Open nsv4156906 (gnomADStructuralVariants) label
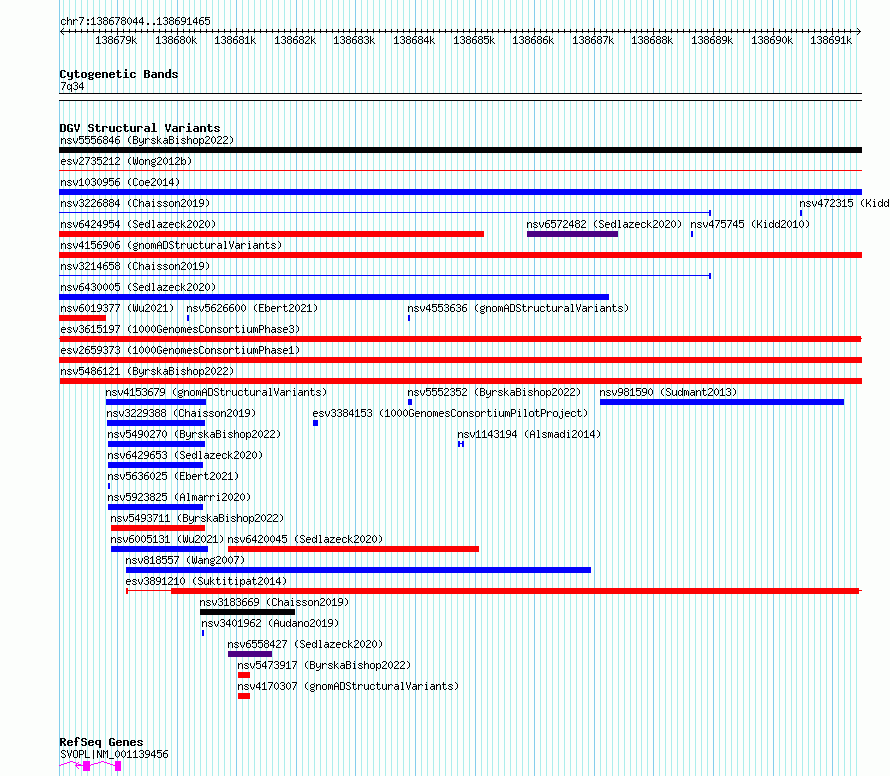Viewport: 890px width, 776px height. (x=171, y=245)
